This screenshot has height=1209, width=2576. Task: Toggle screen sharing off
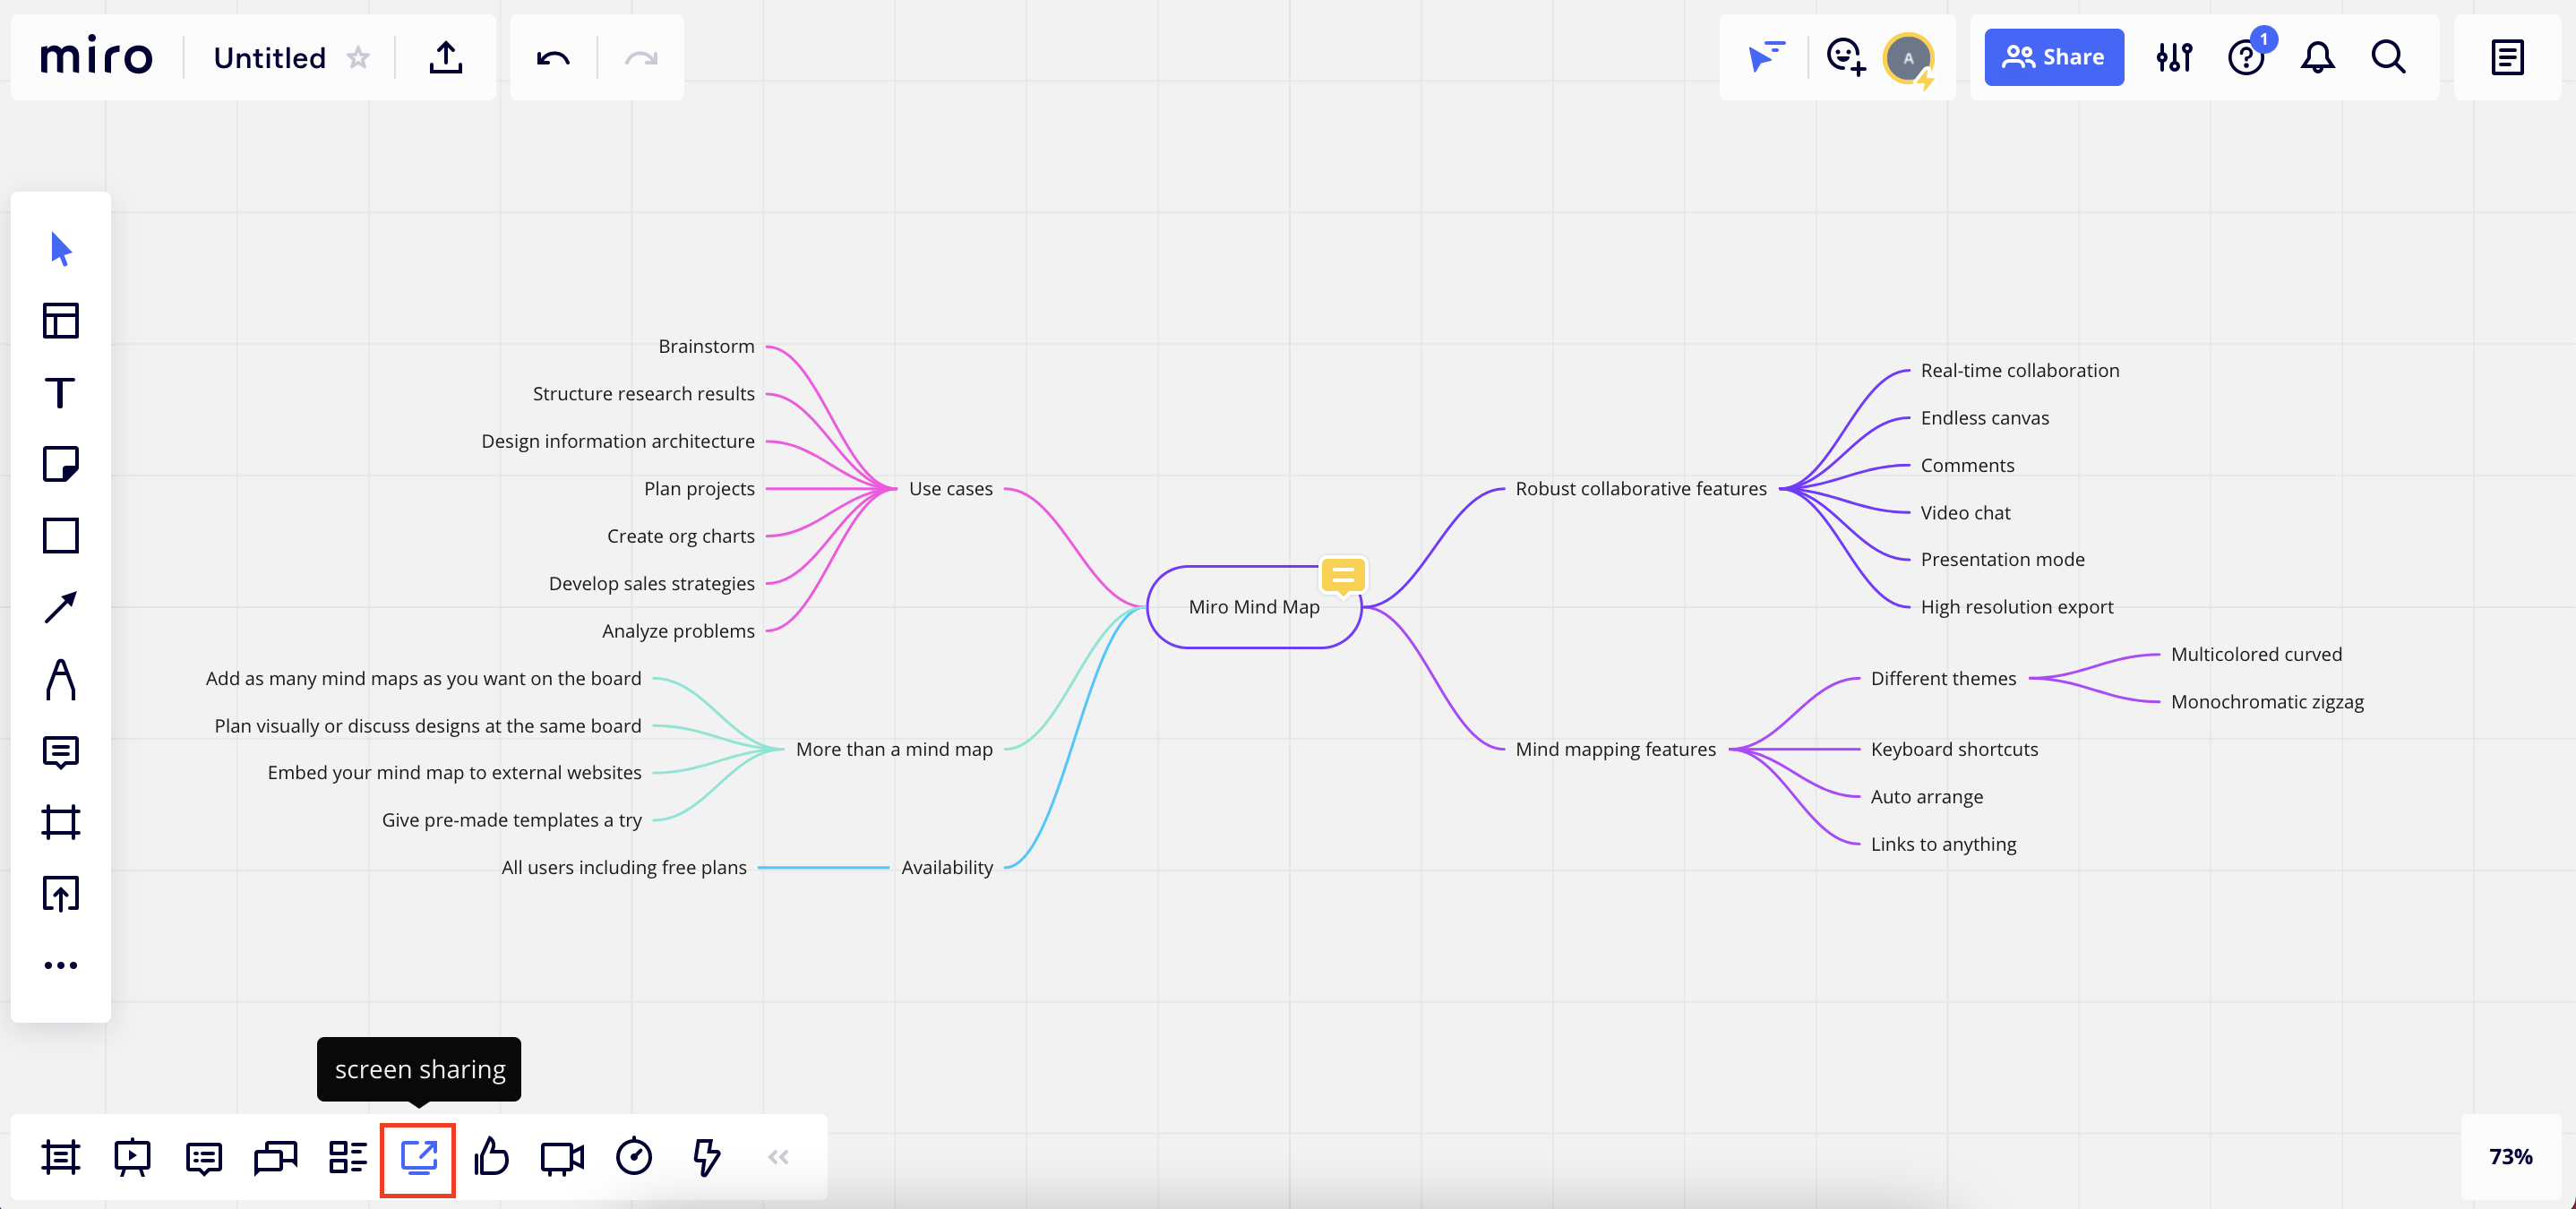[x=419, y=1157]
